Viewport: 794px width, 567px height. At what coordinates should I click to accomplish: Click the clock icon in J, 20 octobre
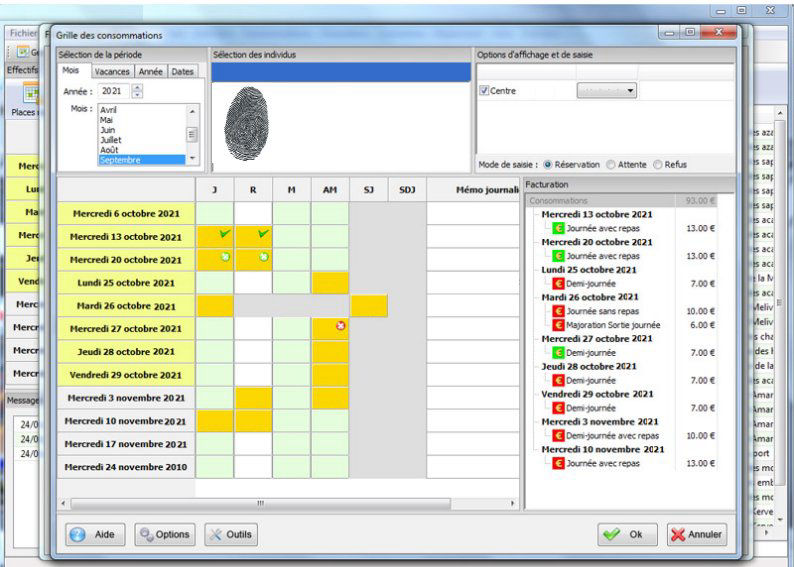[x=225, y=257]
